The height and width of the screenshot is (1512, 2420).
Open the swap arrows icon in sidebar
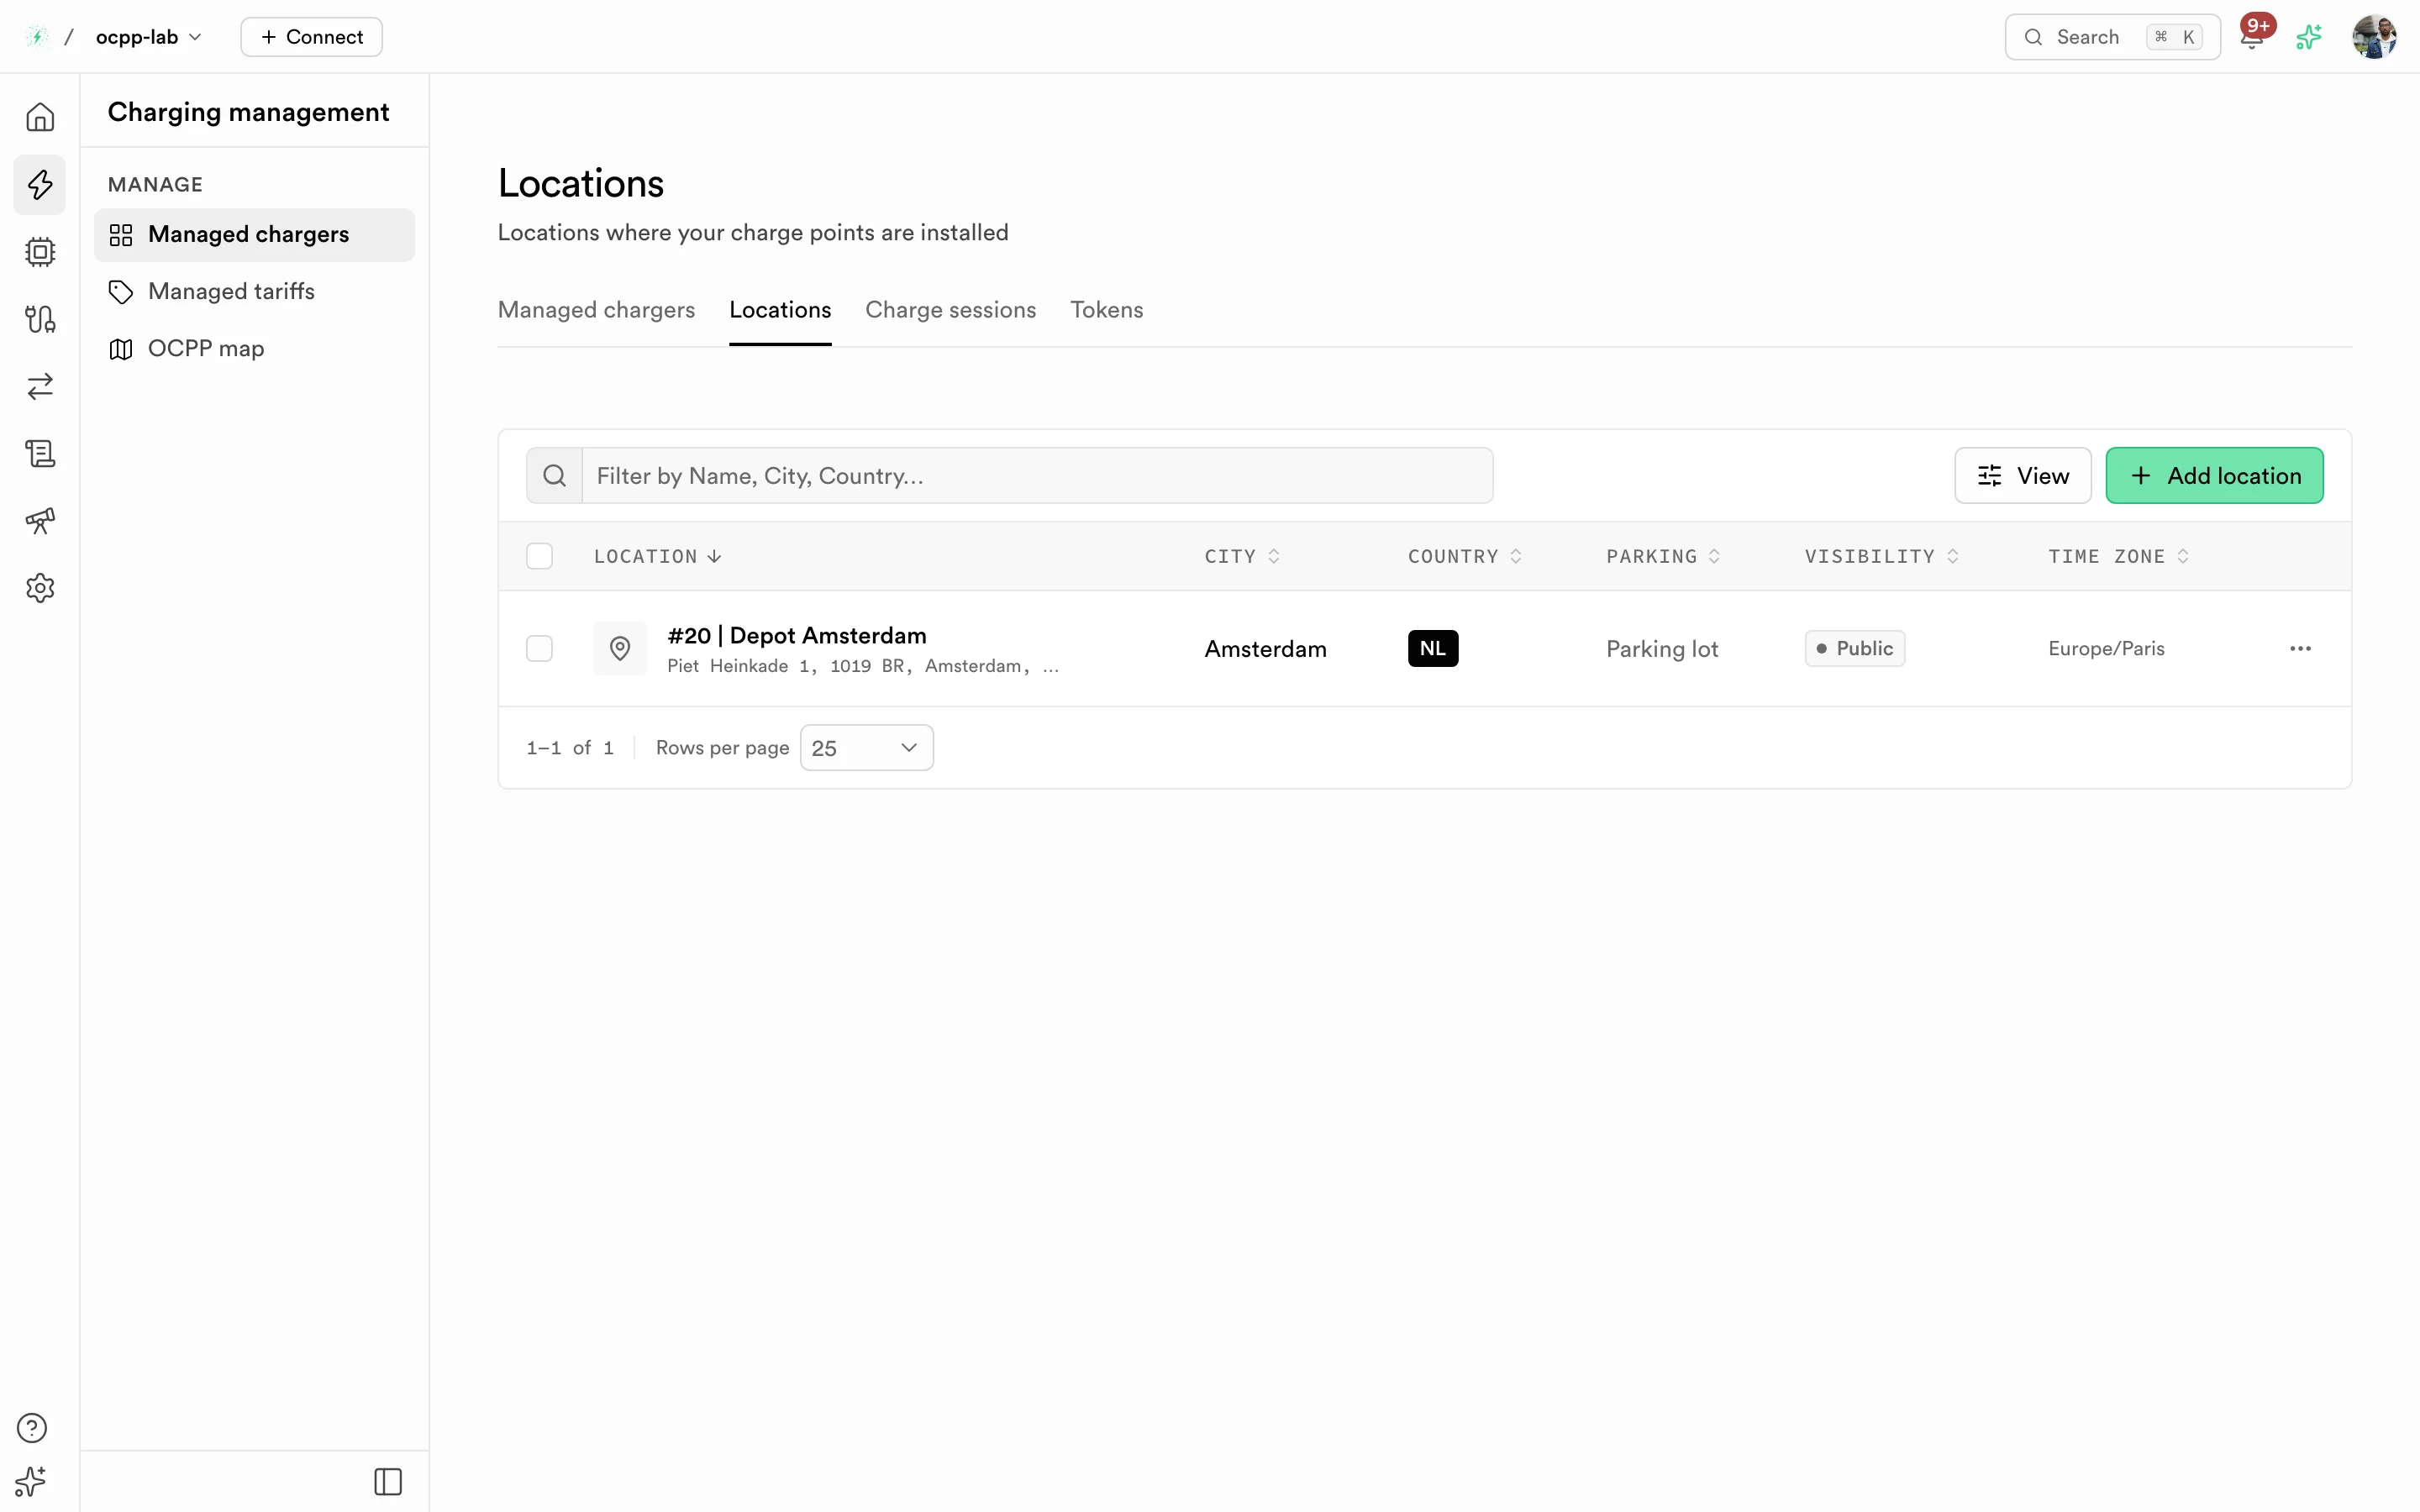click(x=40, y=386)
